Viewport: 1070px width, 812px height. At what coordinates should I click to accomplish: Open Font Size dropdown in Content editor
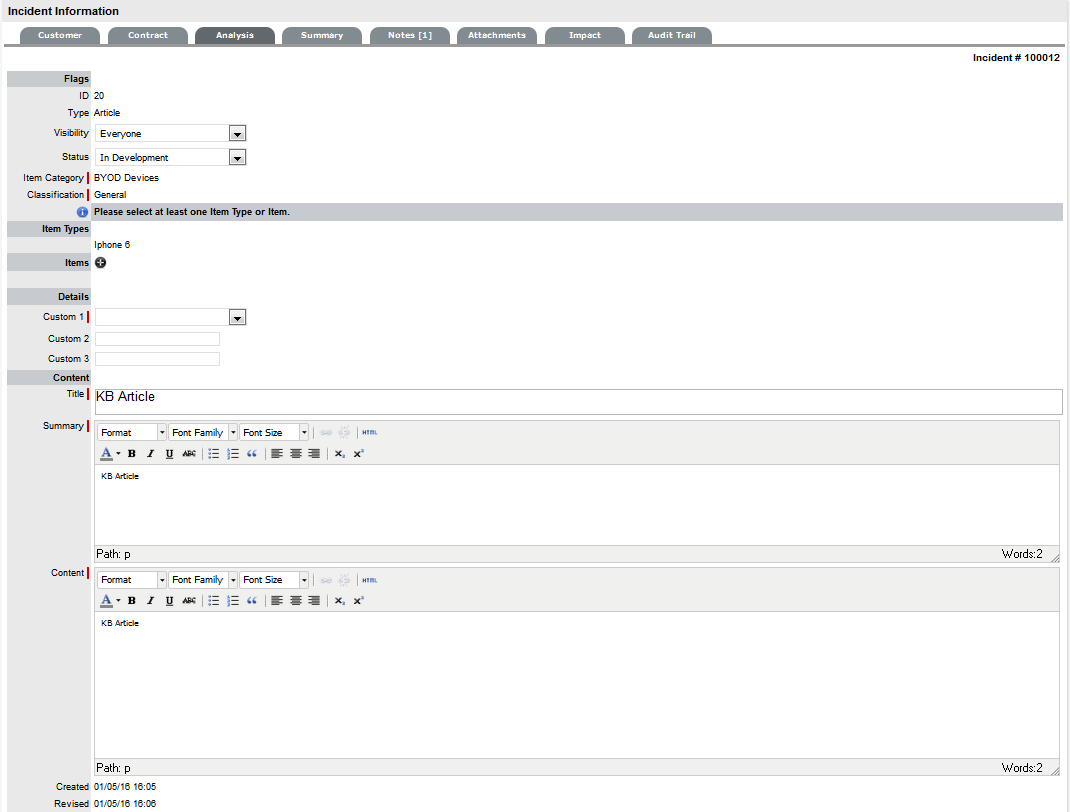tap(274, 580)
